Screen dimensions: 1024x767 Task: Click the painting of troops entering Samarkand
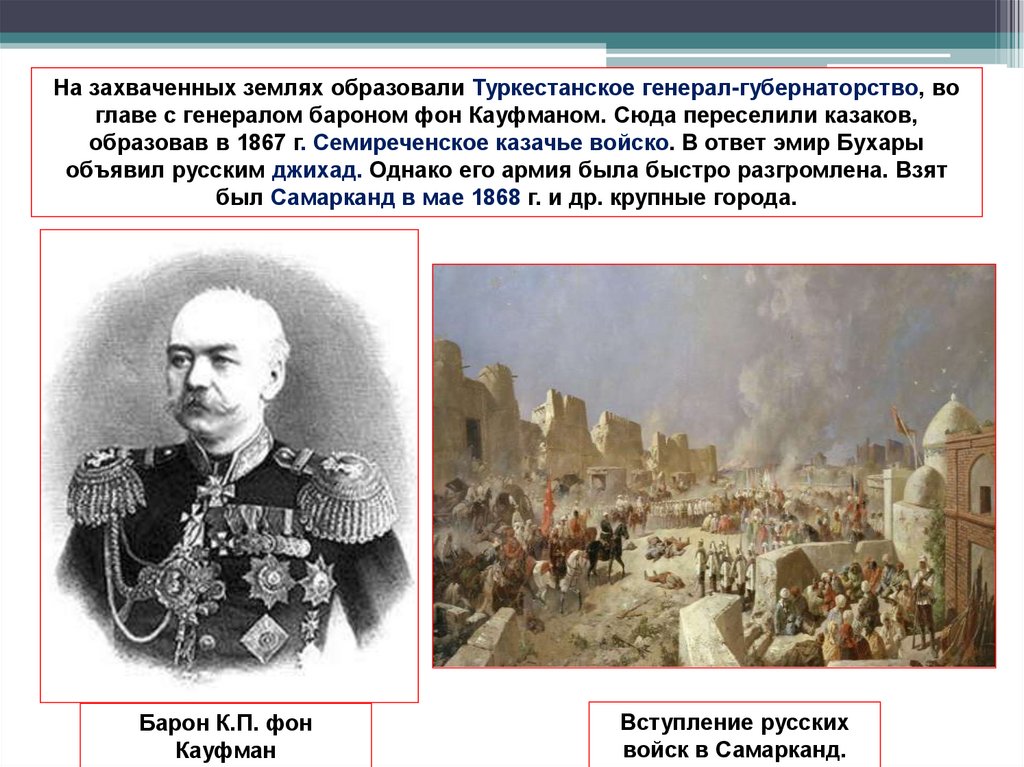point(714,466)
